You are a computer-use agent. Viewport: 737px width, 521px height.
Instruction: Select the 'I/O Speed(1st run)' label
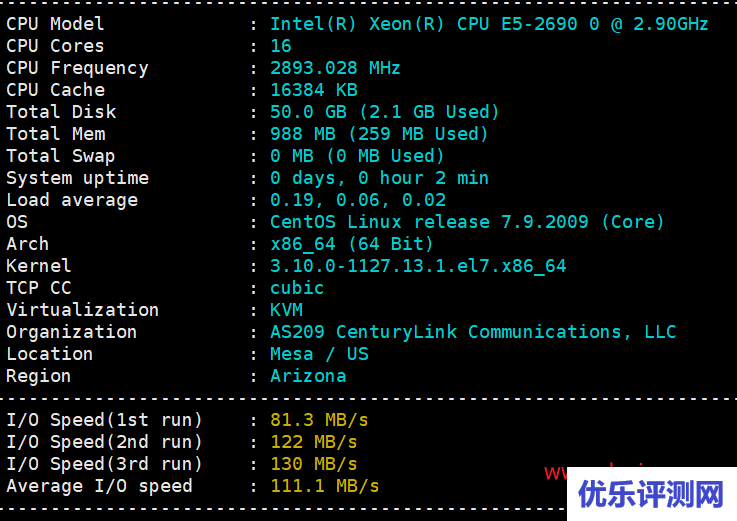104,420
